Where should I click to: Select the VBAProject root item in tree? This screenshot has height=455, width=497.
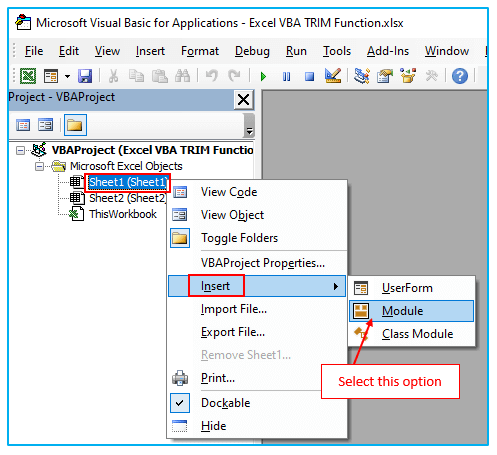click(152, 150)
